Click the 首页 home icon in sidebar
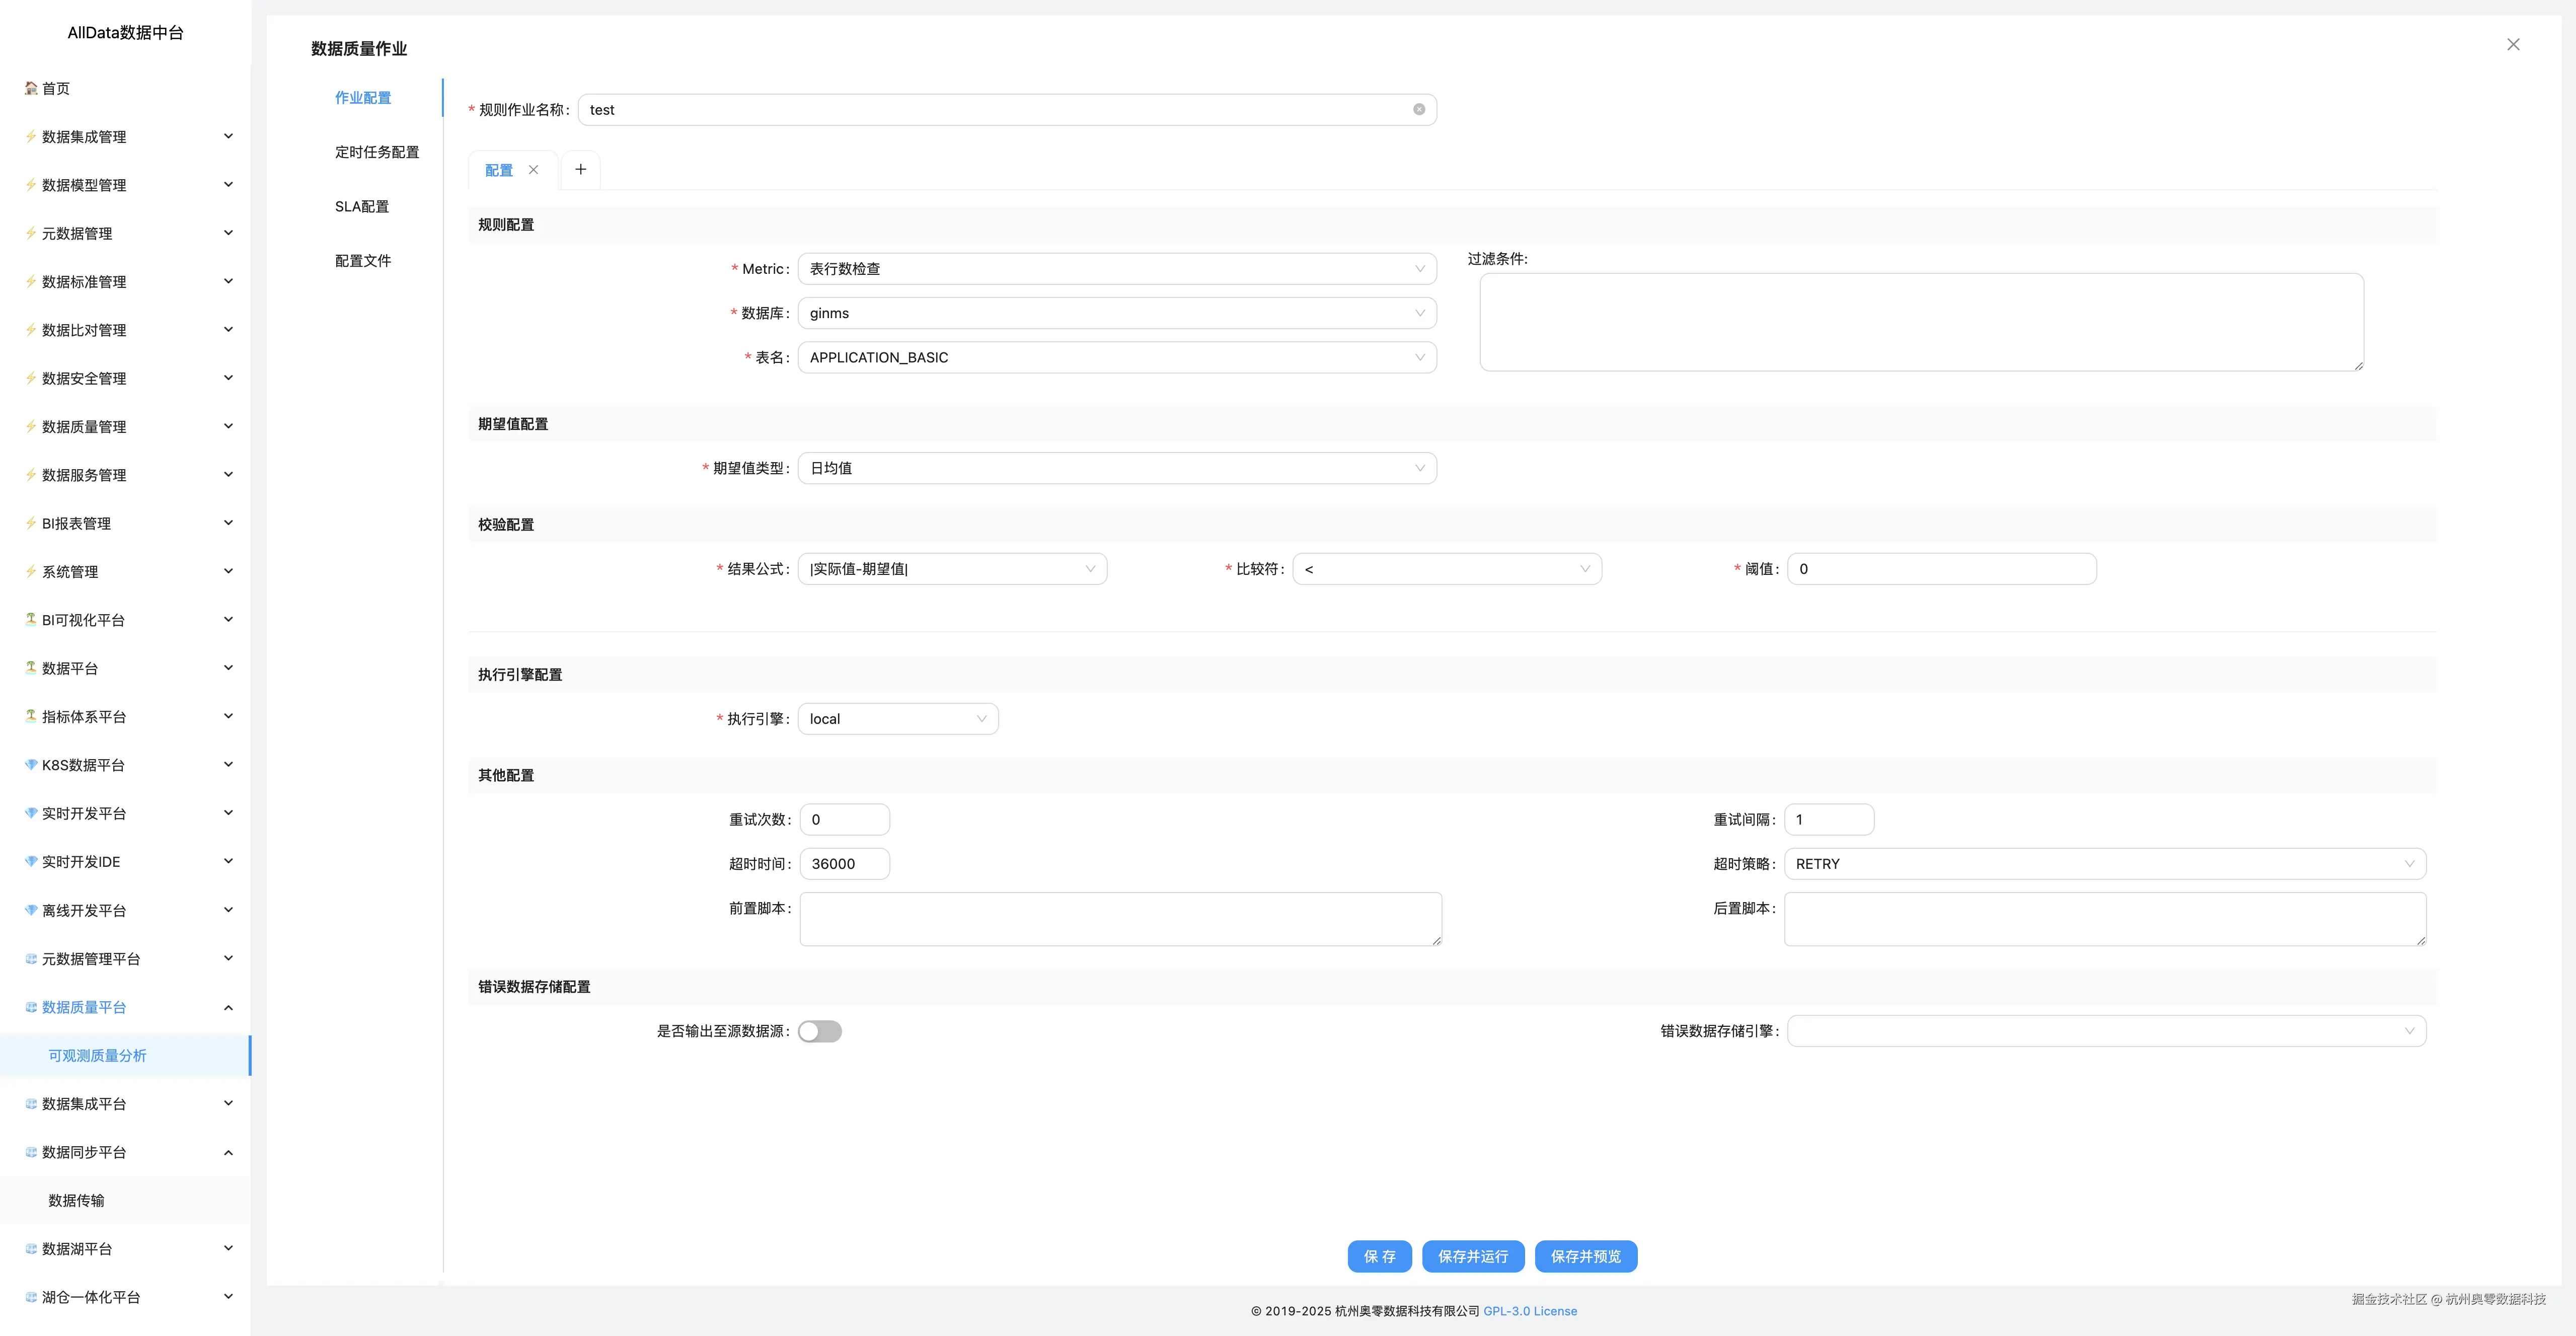This screenshot has width=2576, height=1336. [31, 88]
